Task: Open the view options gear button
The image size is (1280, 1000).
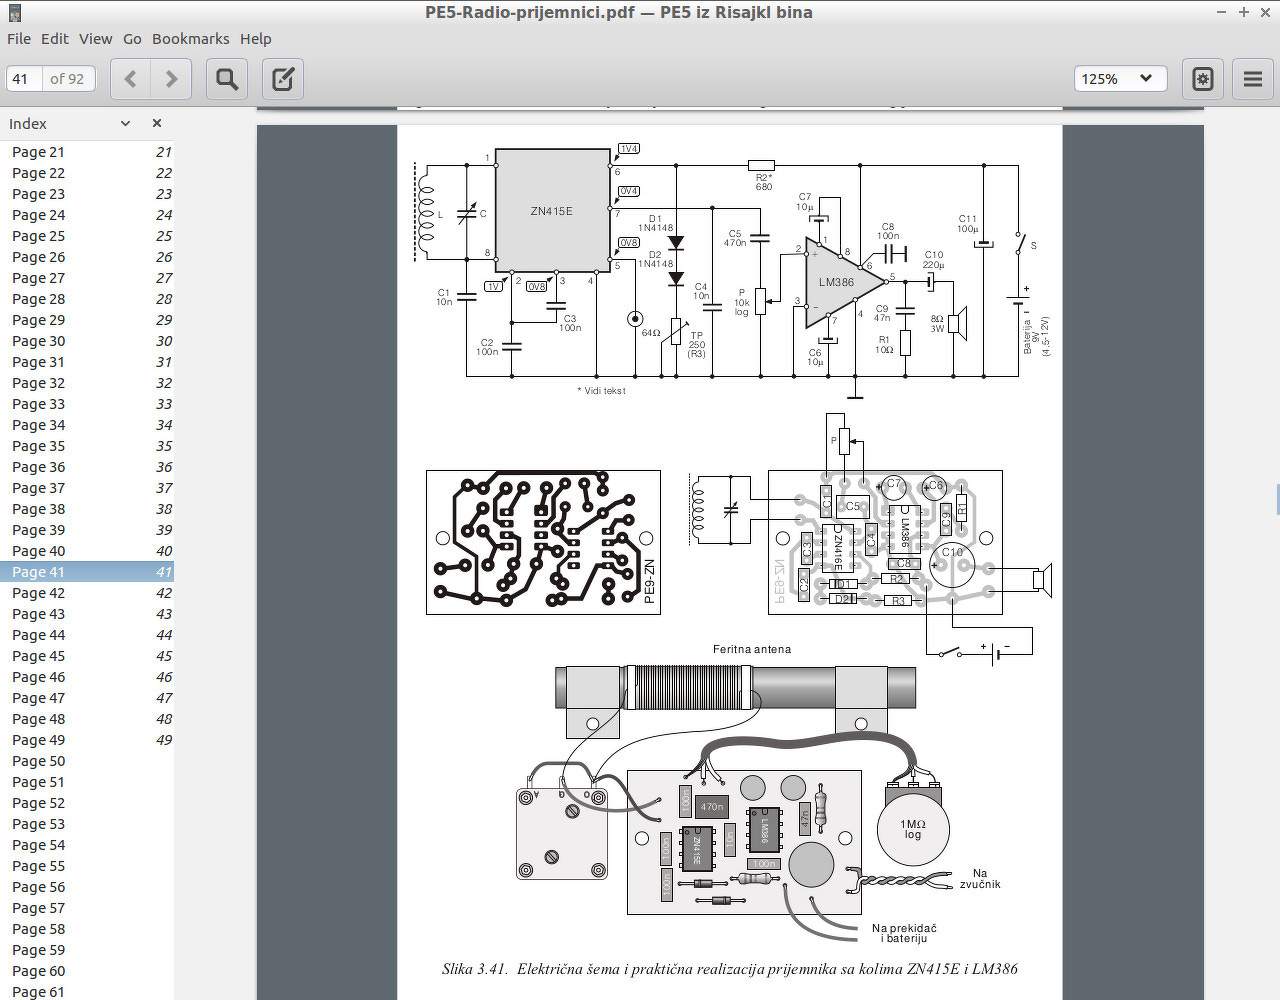Action: [x=1203, y=79]
